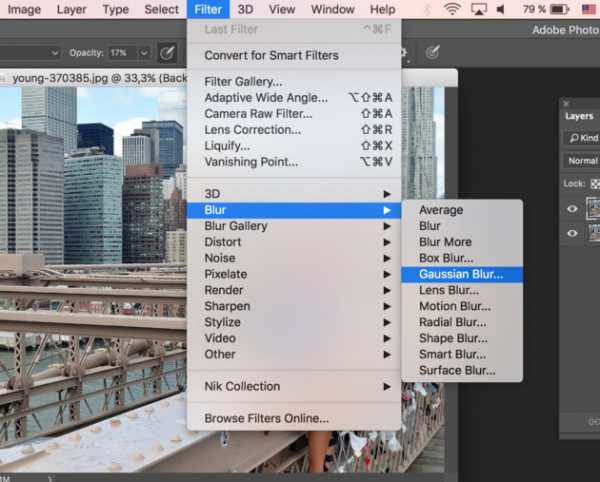Expand the Video submenu
The image size is (600, 482).
pyautogui.click(x=294, y=339)
